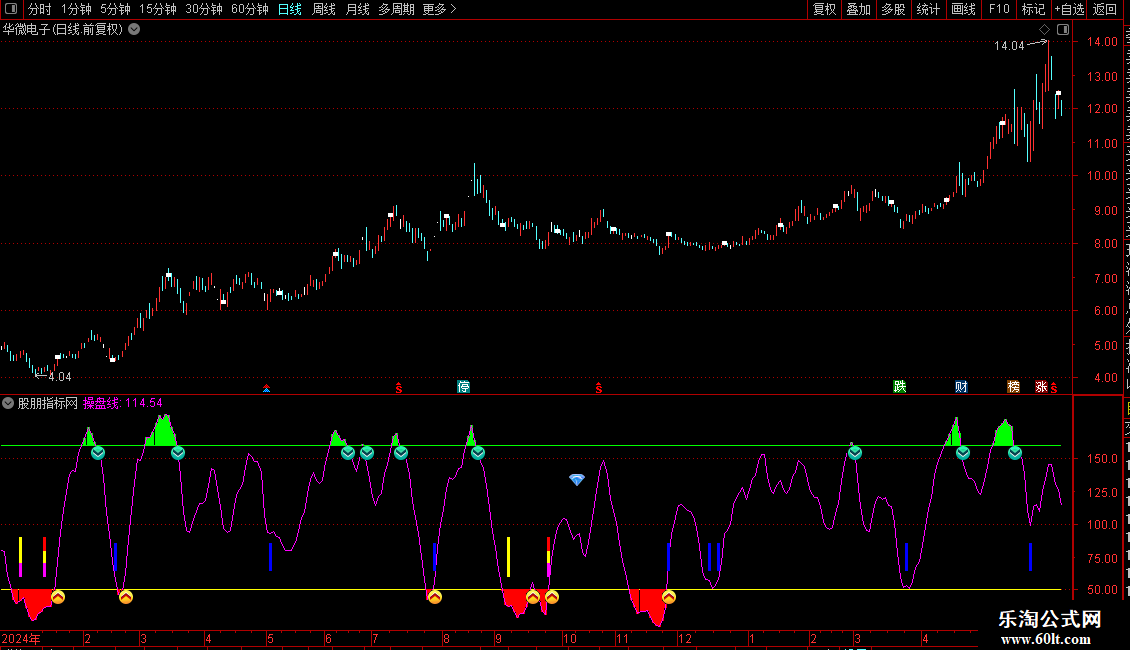
Task: Click the red-blue arrow event marker near month 5
Action: (267, 388)
